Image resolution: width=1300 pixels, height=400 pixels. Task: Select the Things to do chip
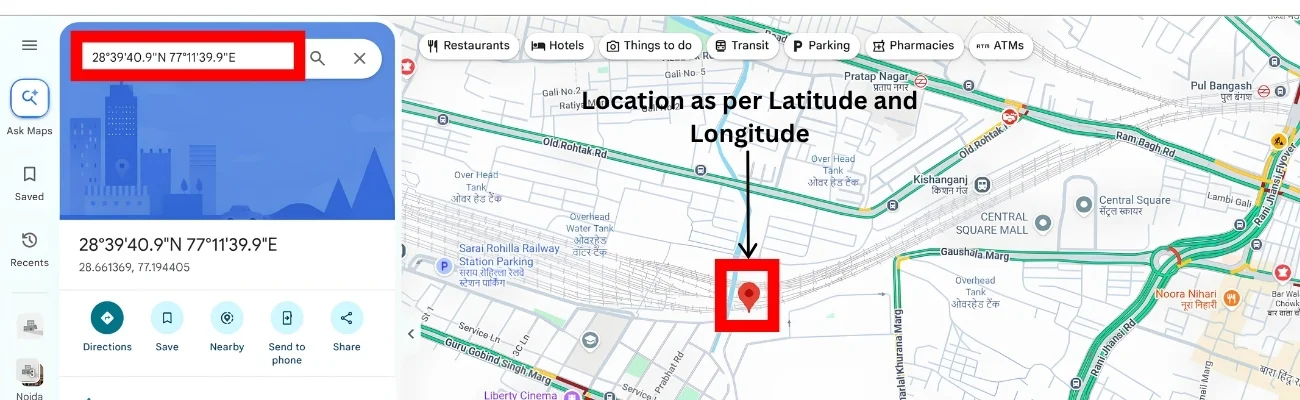pos(649,46)
